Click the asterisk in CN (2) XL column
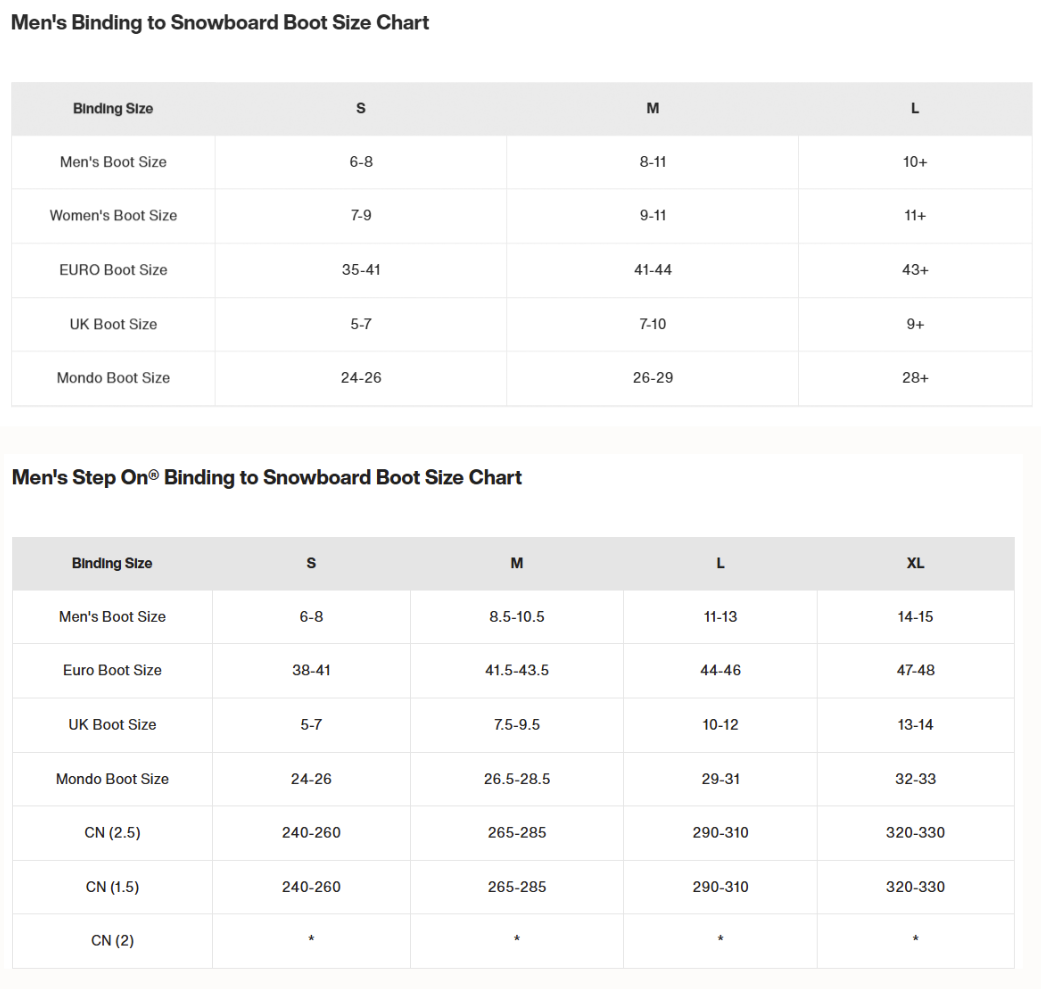Screen dimensions: 1041x989 coord(916,939)
